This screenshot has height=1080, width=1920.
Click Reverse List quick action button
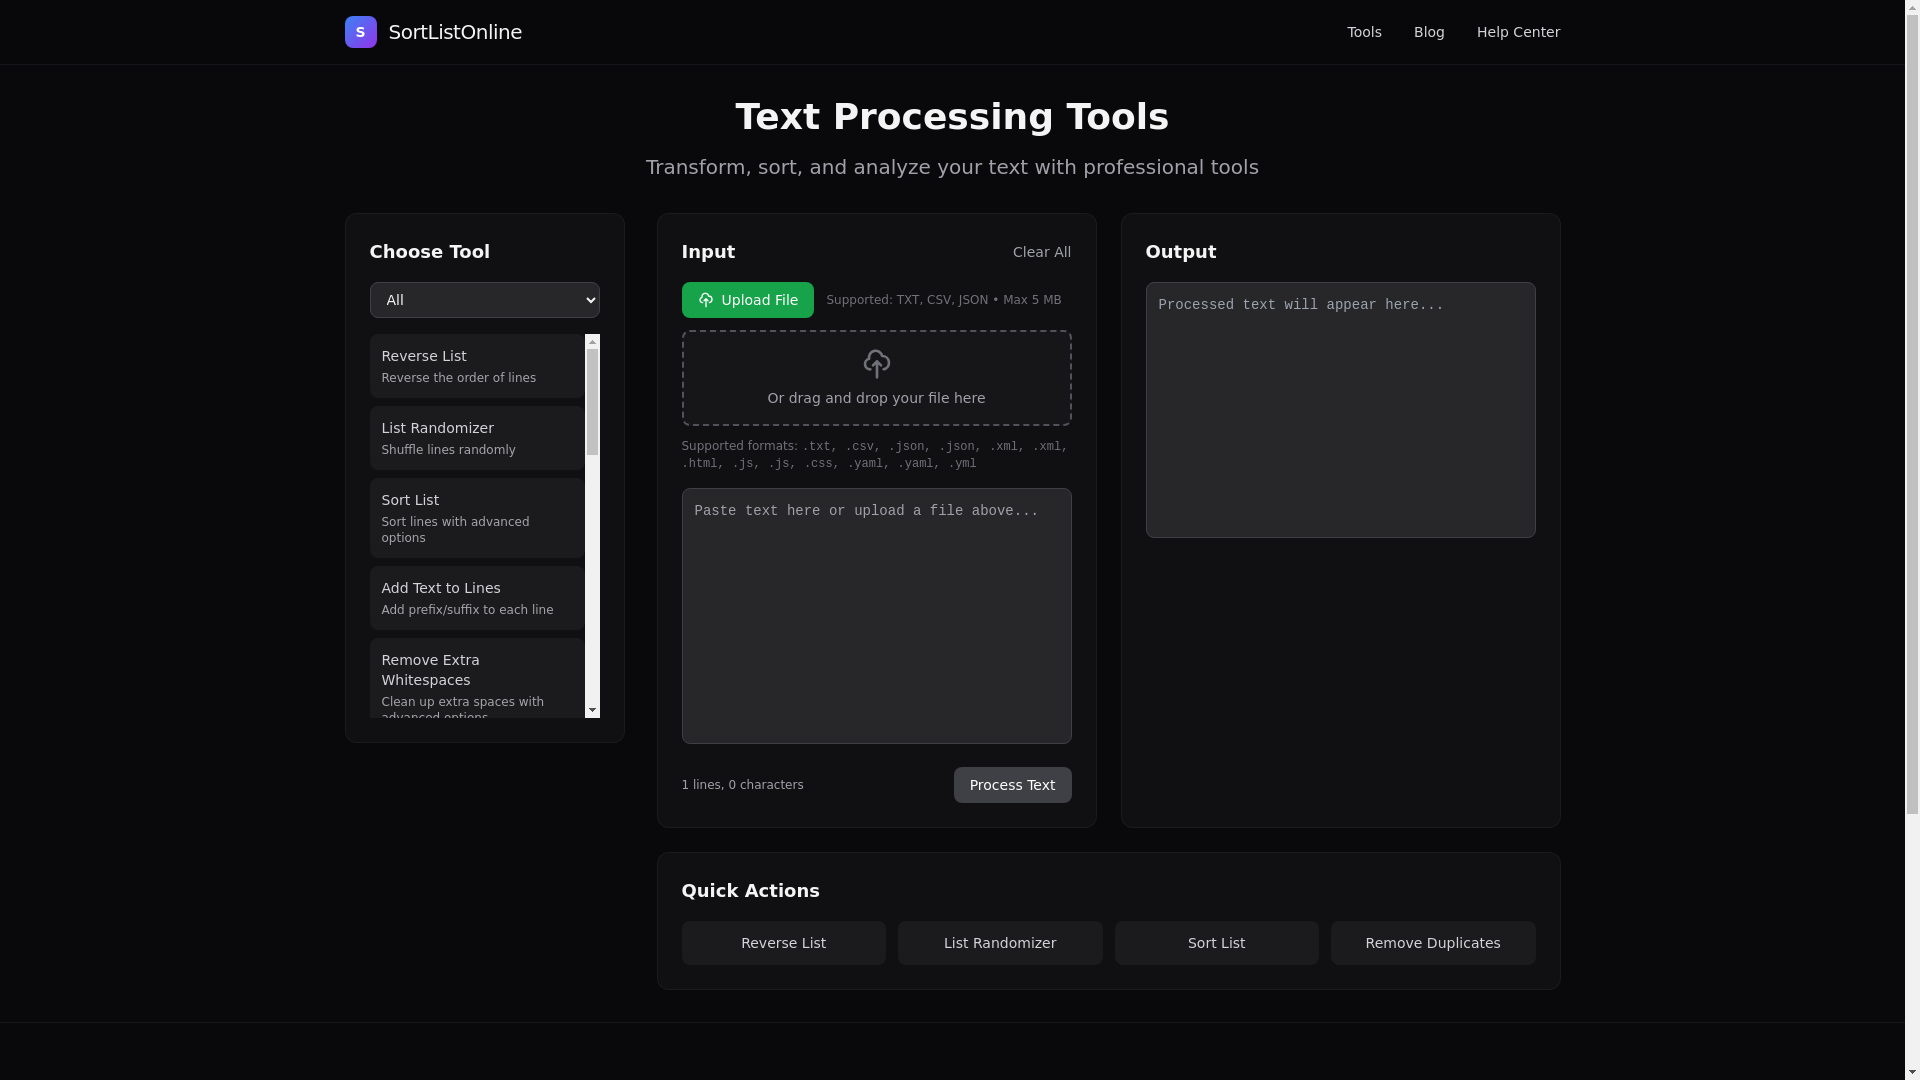(x=783, y=943)
